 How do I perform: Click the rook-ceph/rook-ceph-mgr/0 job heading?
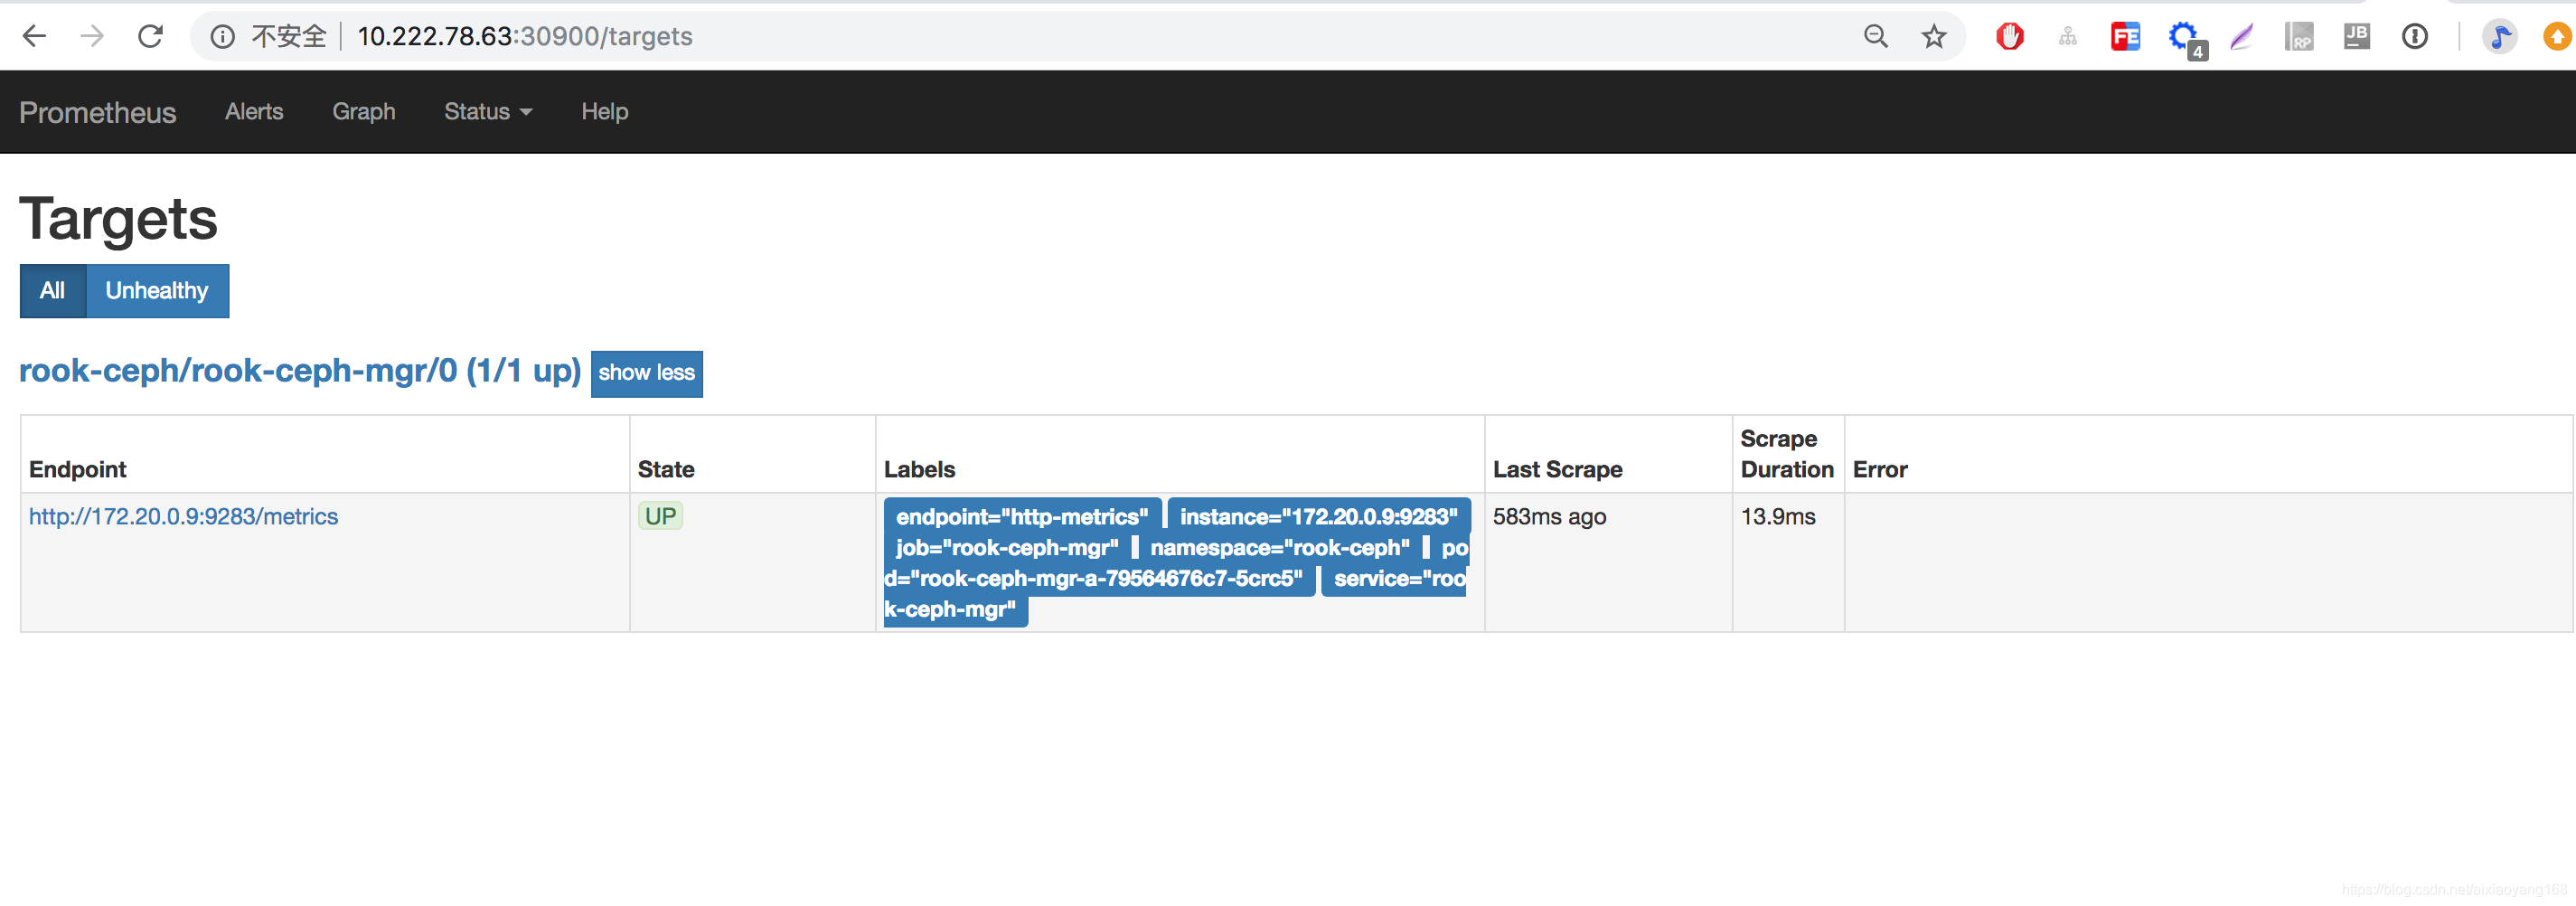click(x=300, y=371)
